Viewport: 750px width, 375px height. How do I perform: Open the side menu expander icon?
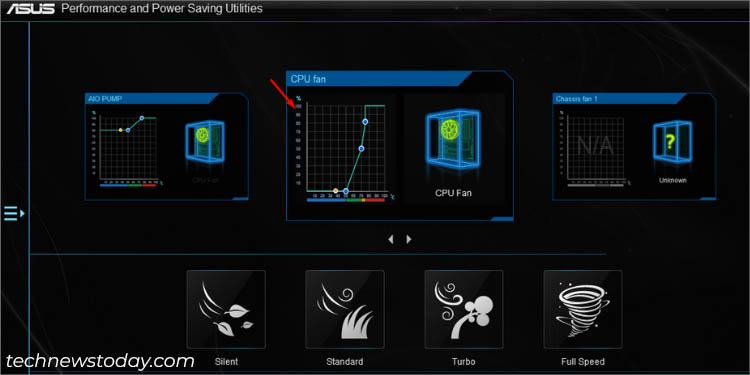(14, 213)
